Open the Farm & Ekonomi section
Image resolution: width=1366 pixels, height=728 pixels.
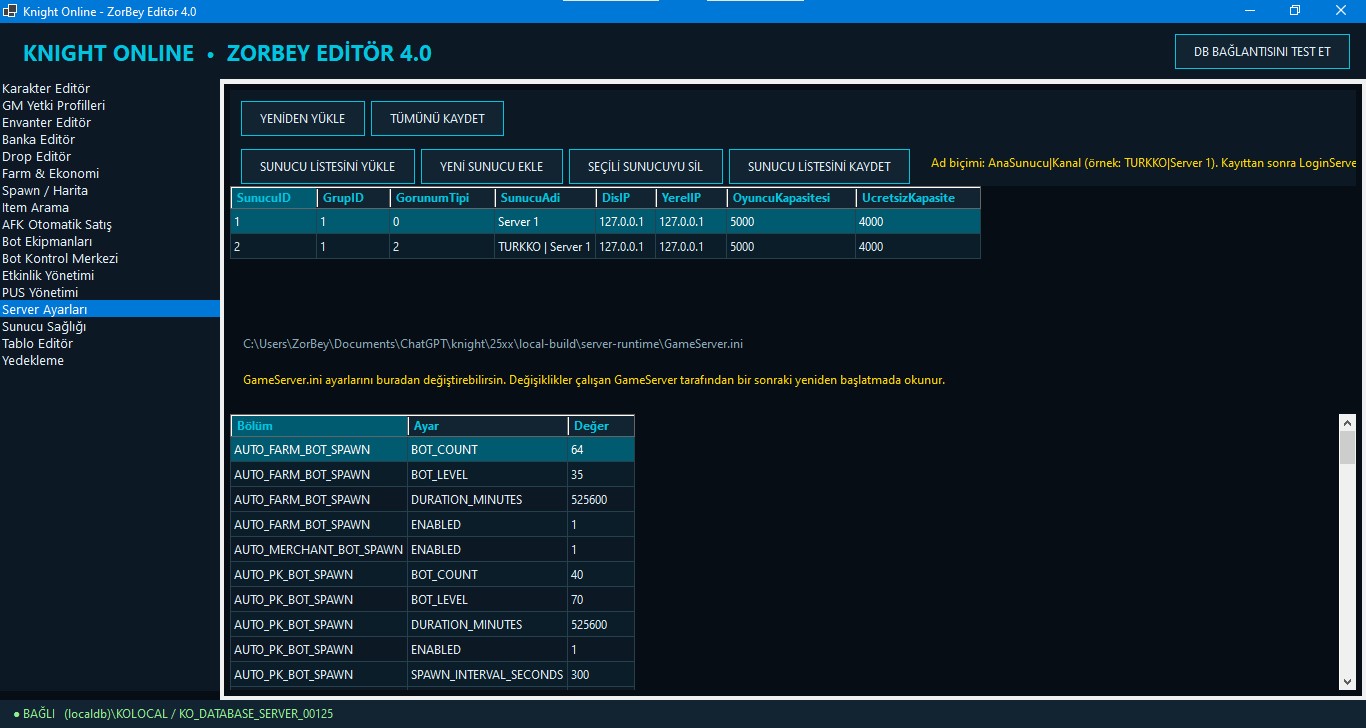coord(110,174)
